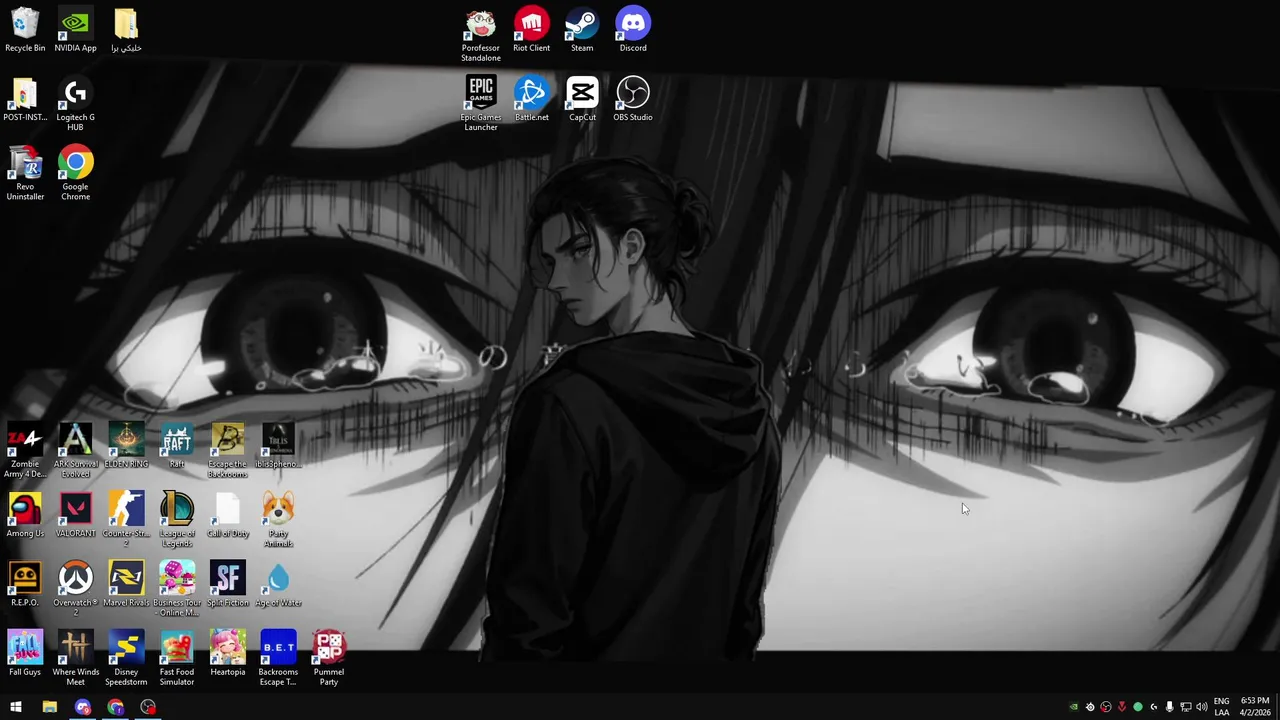The width and height of the screenshot is (1280, 720).
Task: Switch to OBS in the taskbar
Action: (x=148, y=707)
